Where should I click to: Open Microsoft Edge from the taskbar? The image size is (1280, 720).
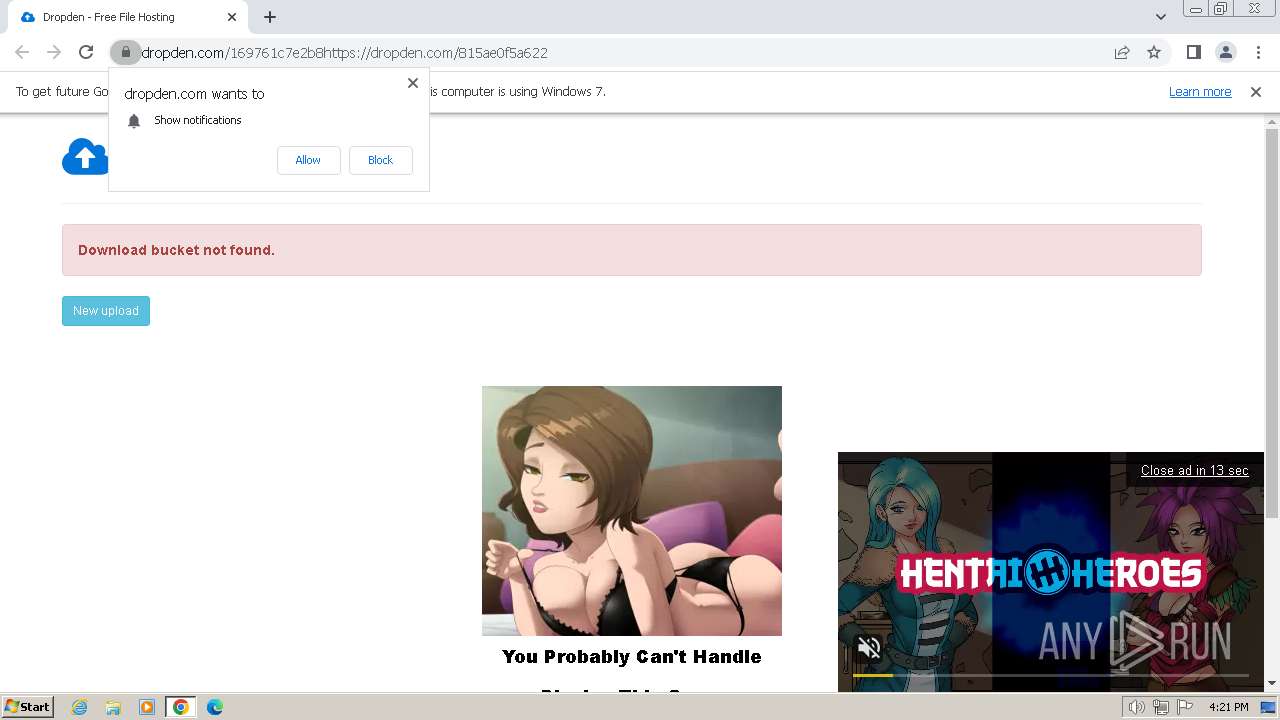click(x=215, y=707)
